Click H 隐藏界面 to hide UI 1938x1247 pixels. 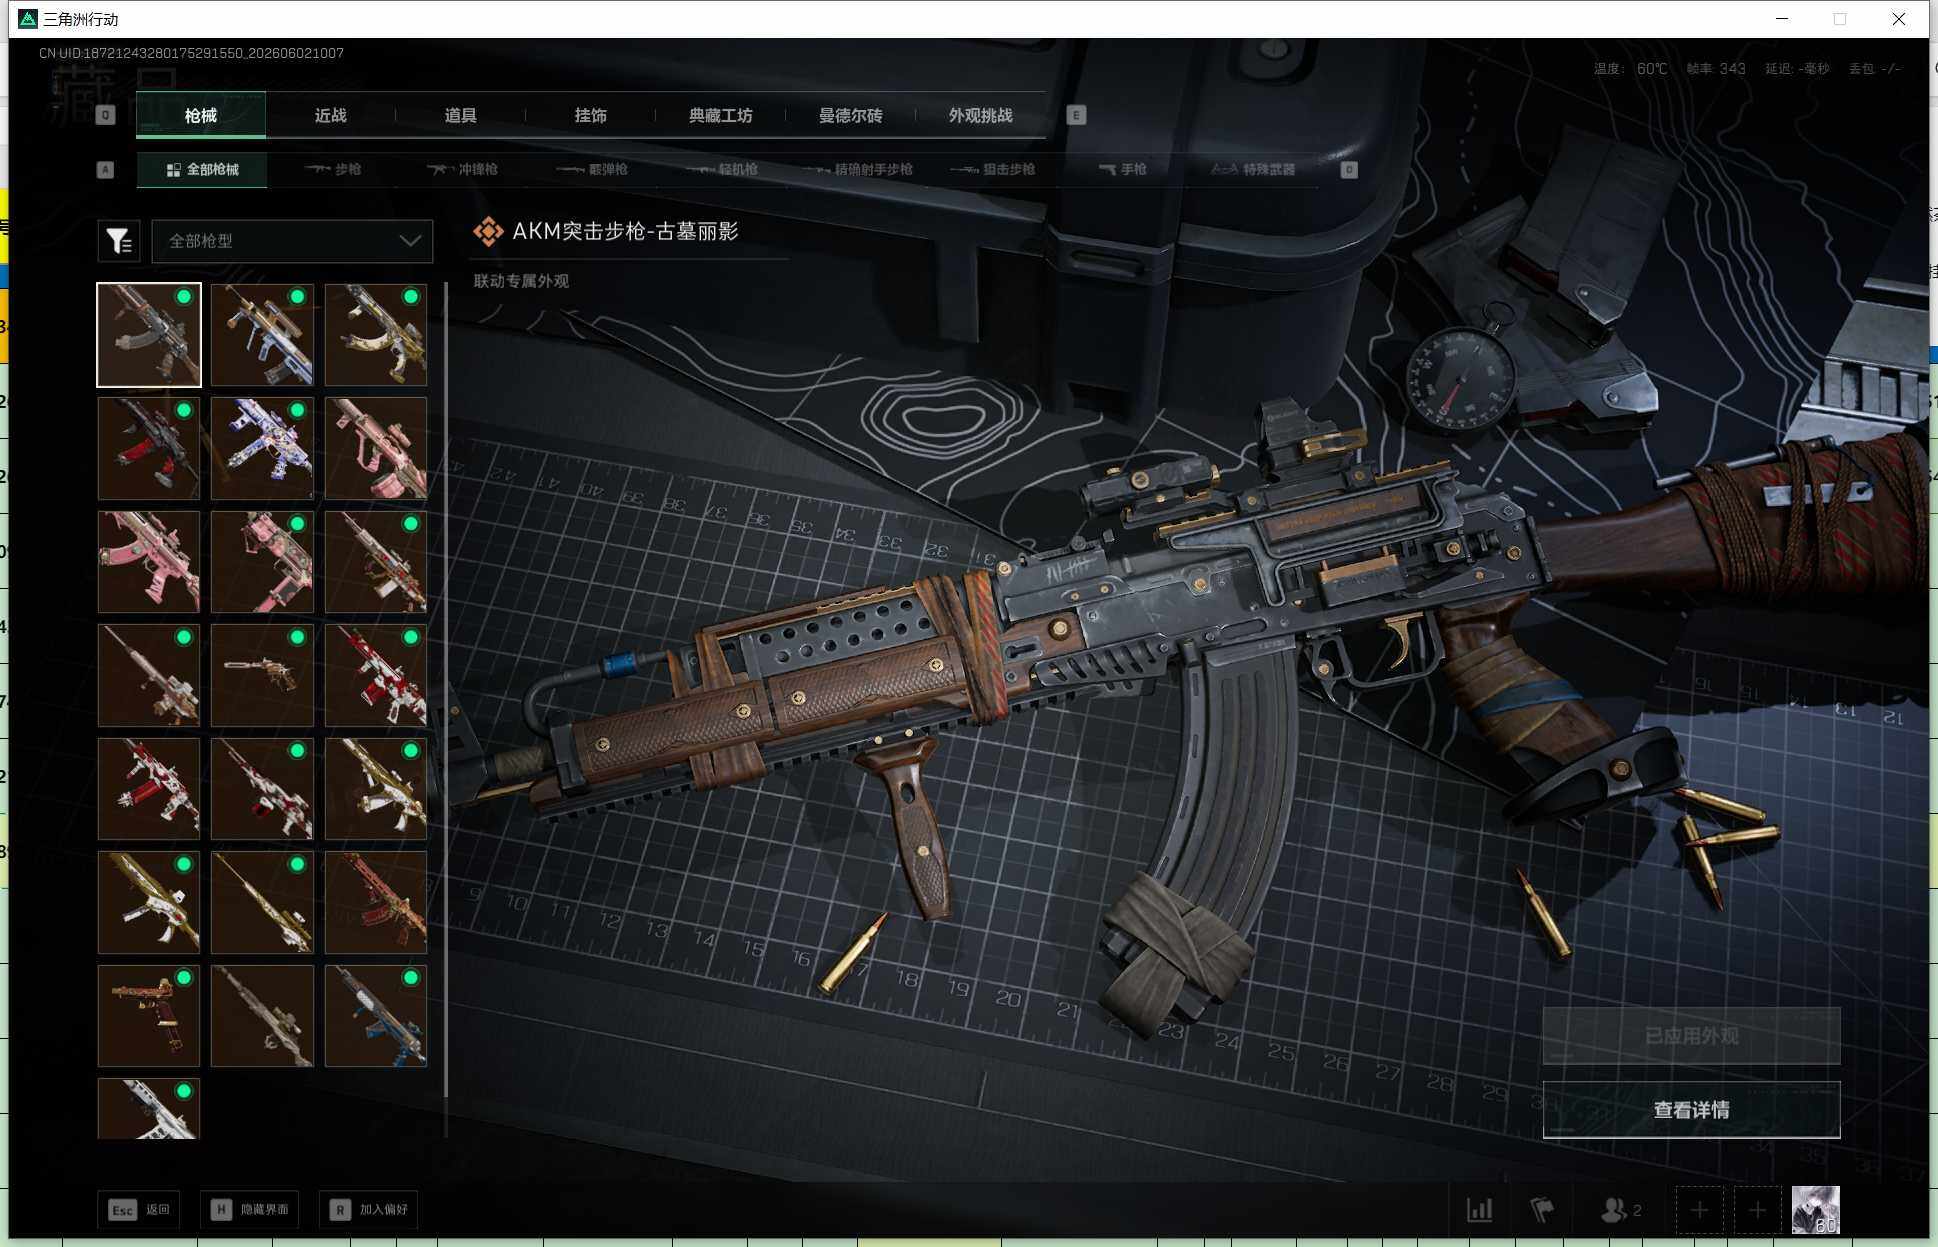250,1210
